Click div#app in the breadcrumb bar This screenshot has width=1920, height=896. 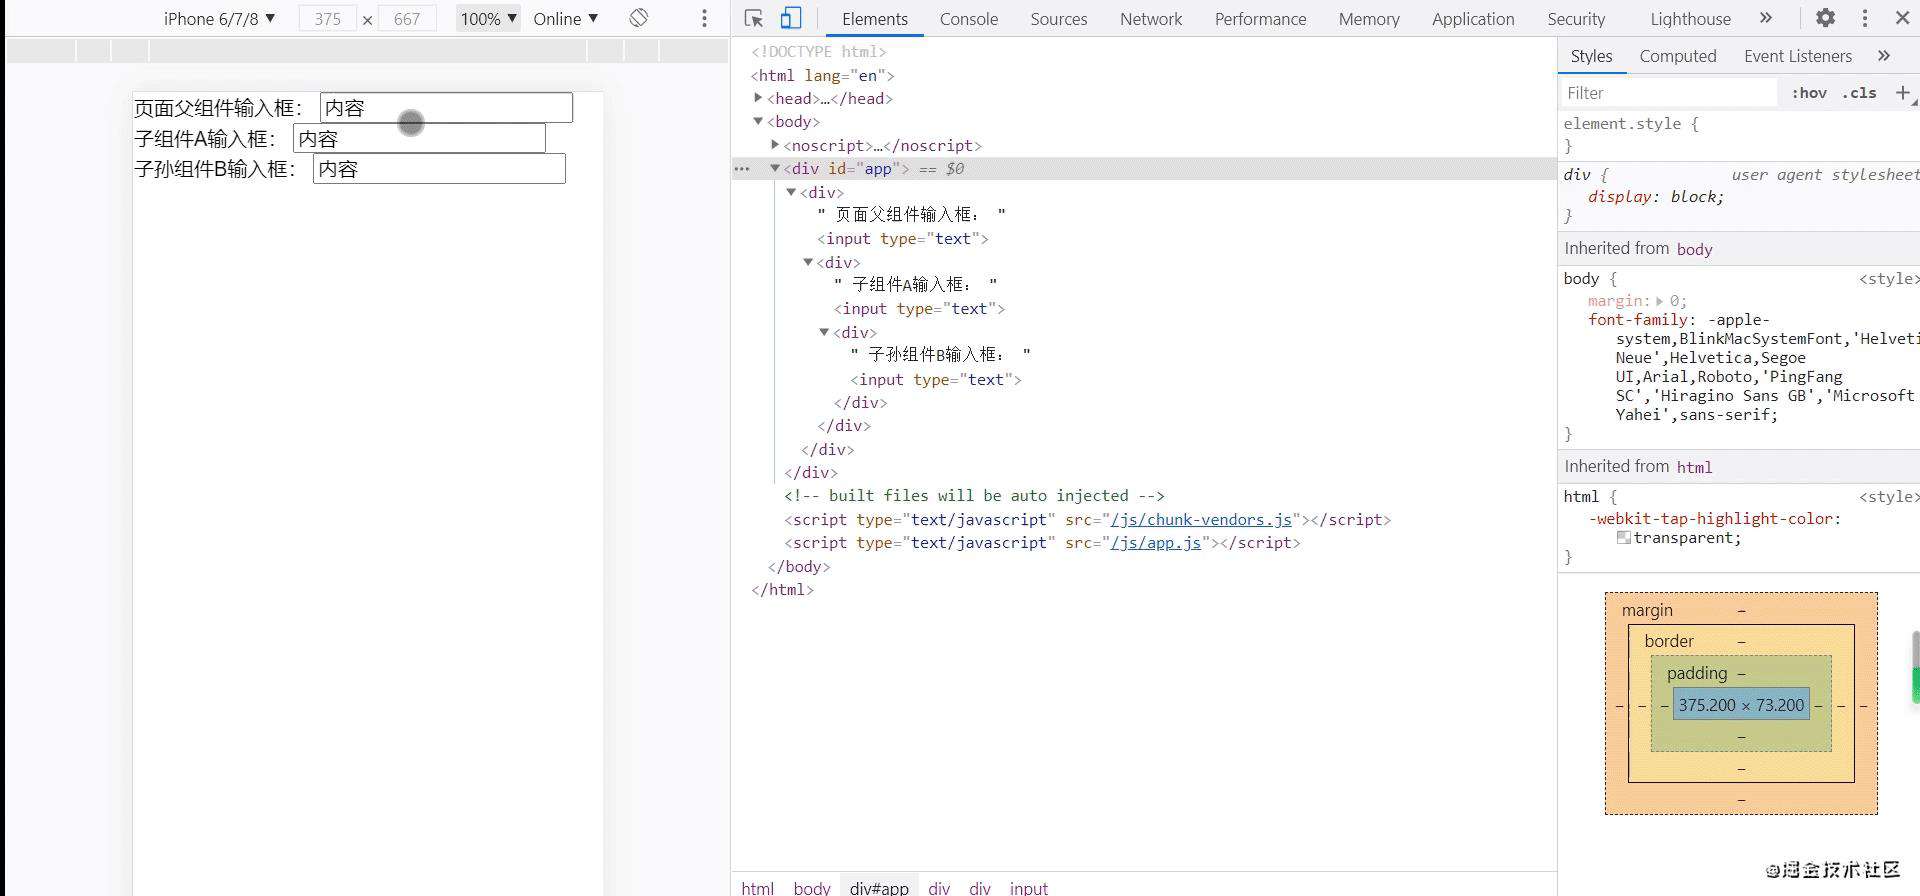[x=879, y=887]
